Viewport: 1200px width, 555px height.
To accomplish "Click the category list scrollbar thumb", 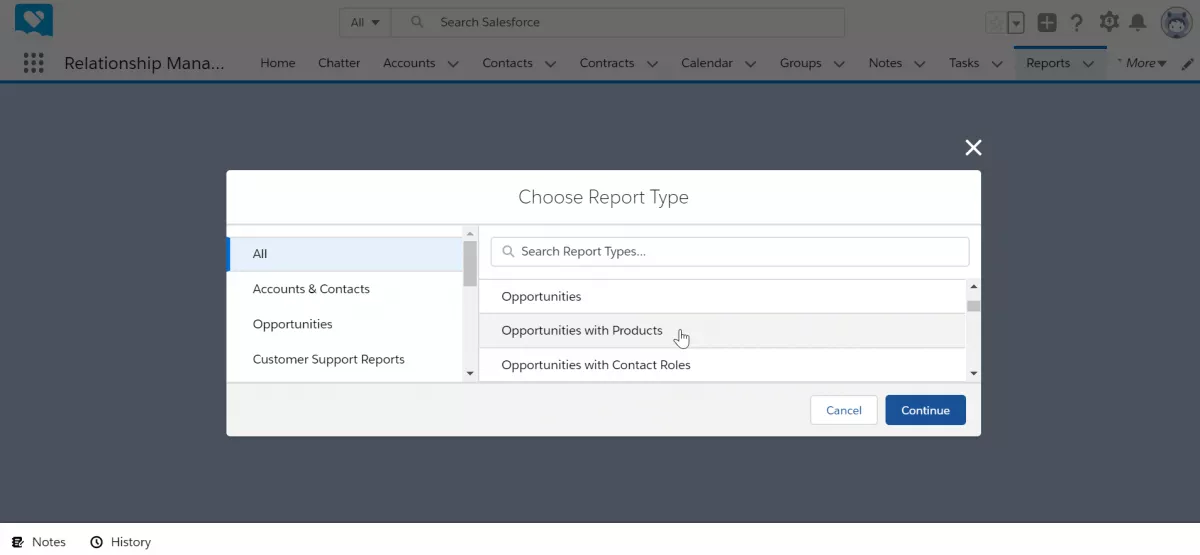I will pyautogui.click(x=470, y=263).
